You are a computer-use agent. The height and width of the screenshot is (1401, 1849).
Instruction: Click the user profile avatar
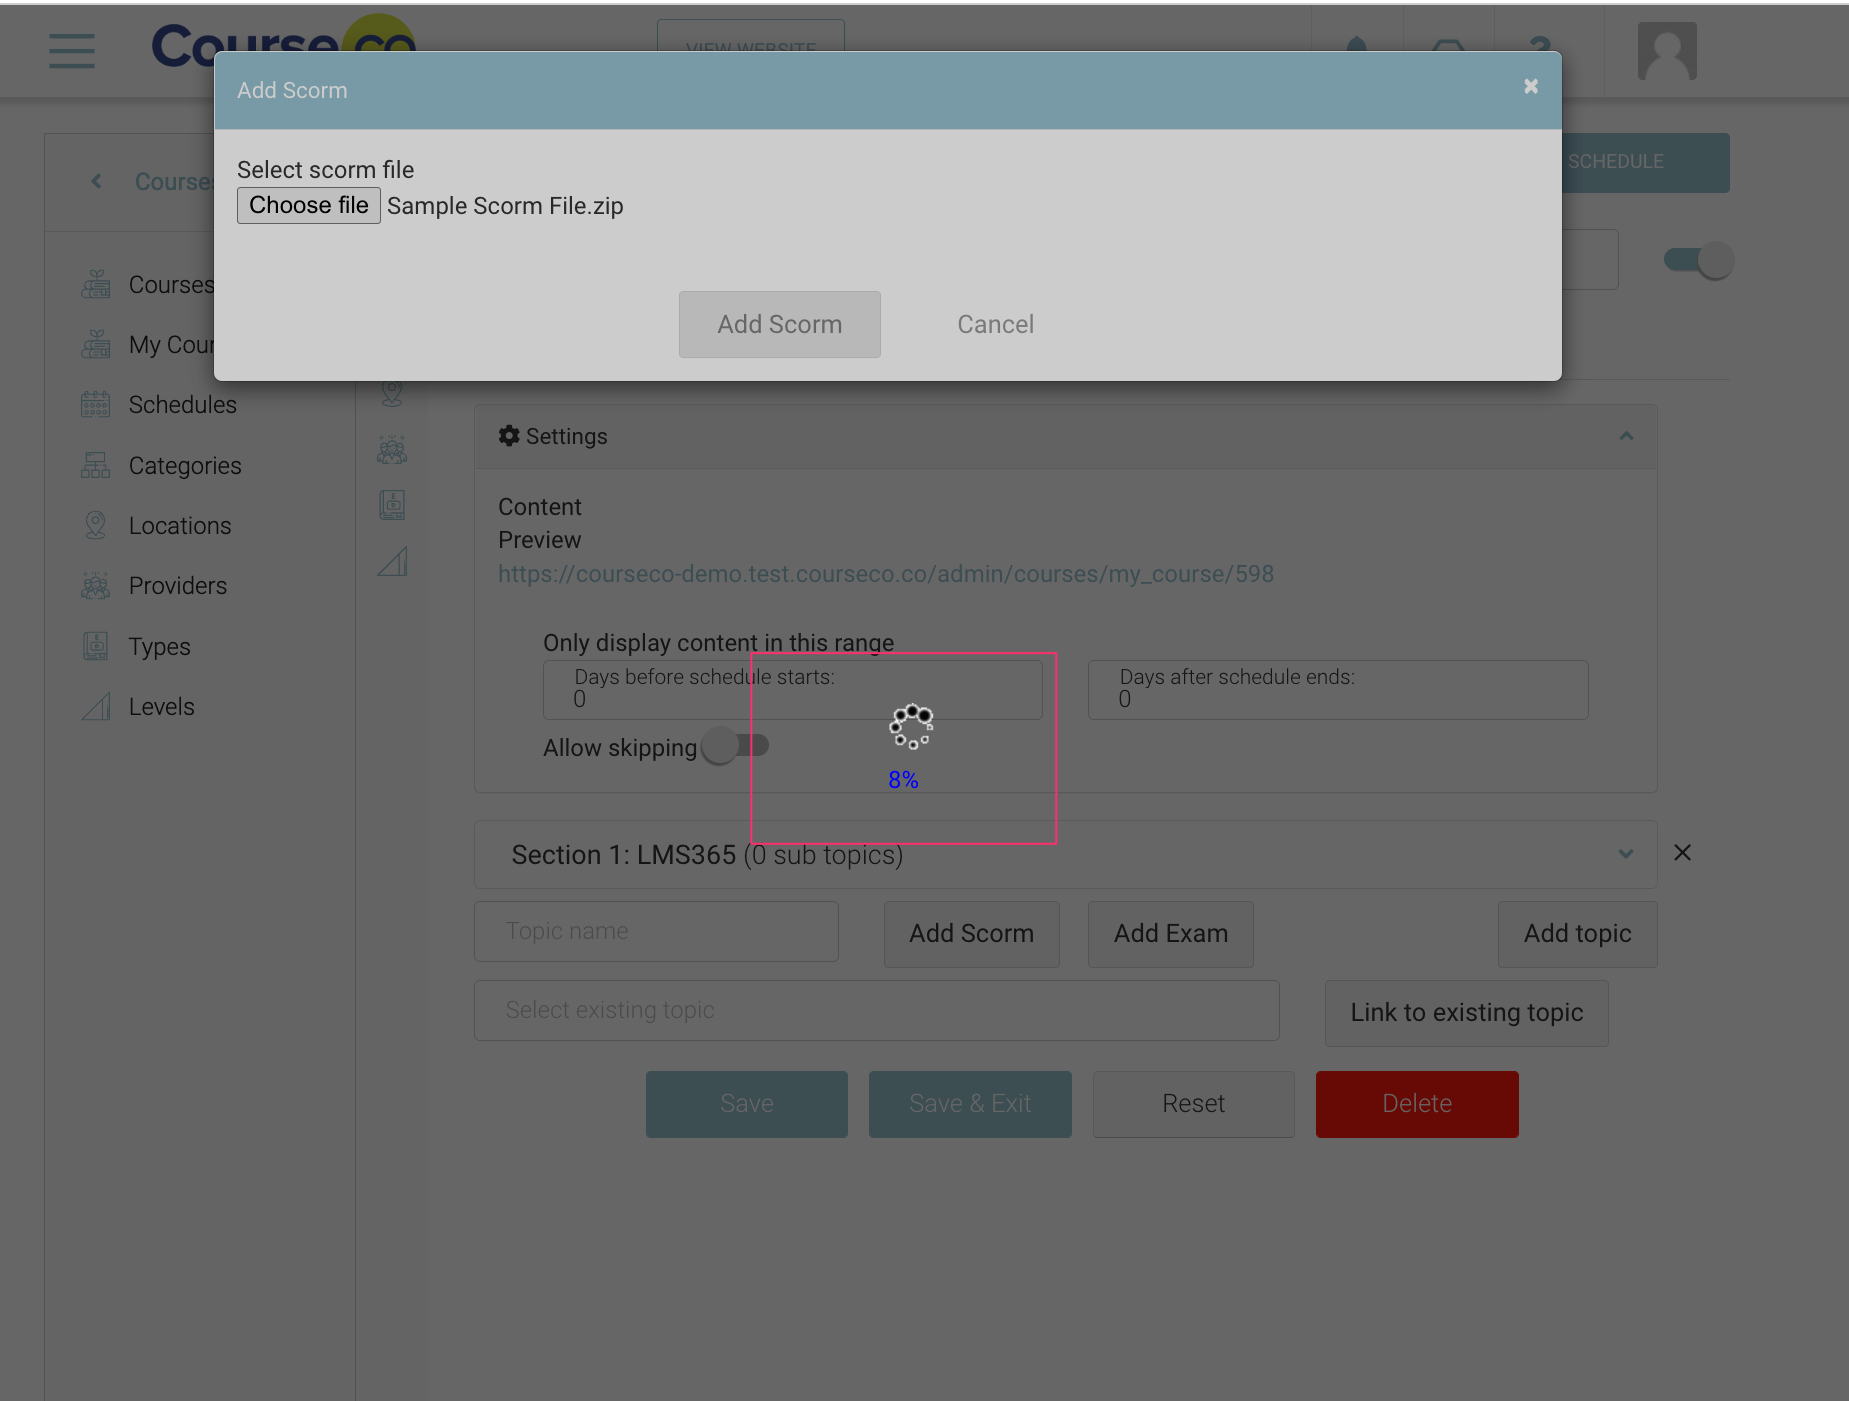point(1666,51)
